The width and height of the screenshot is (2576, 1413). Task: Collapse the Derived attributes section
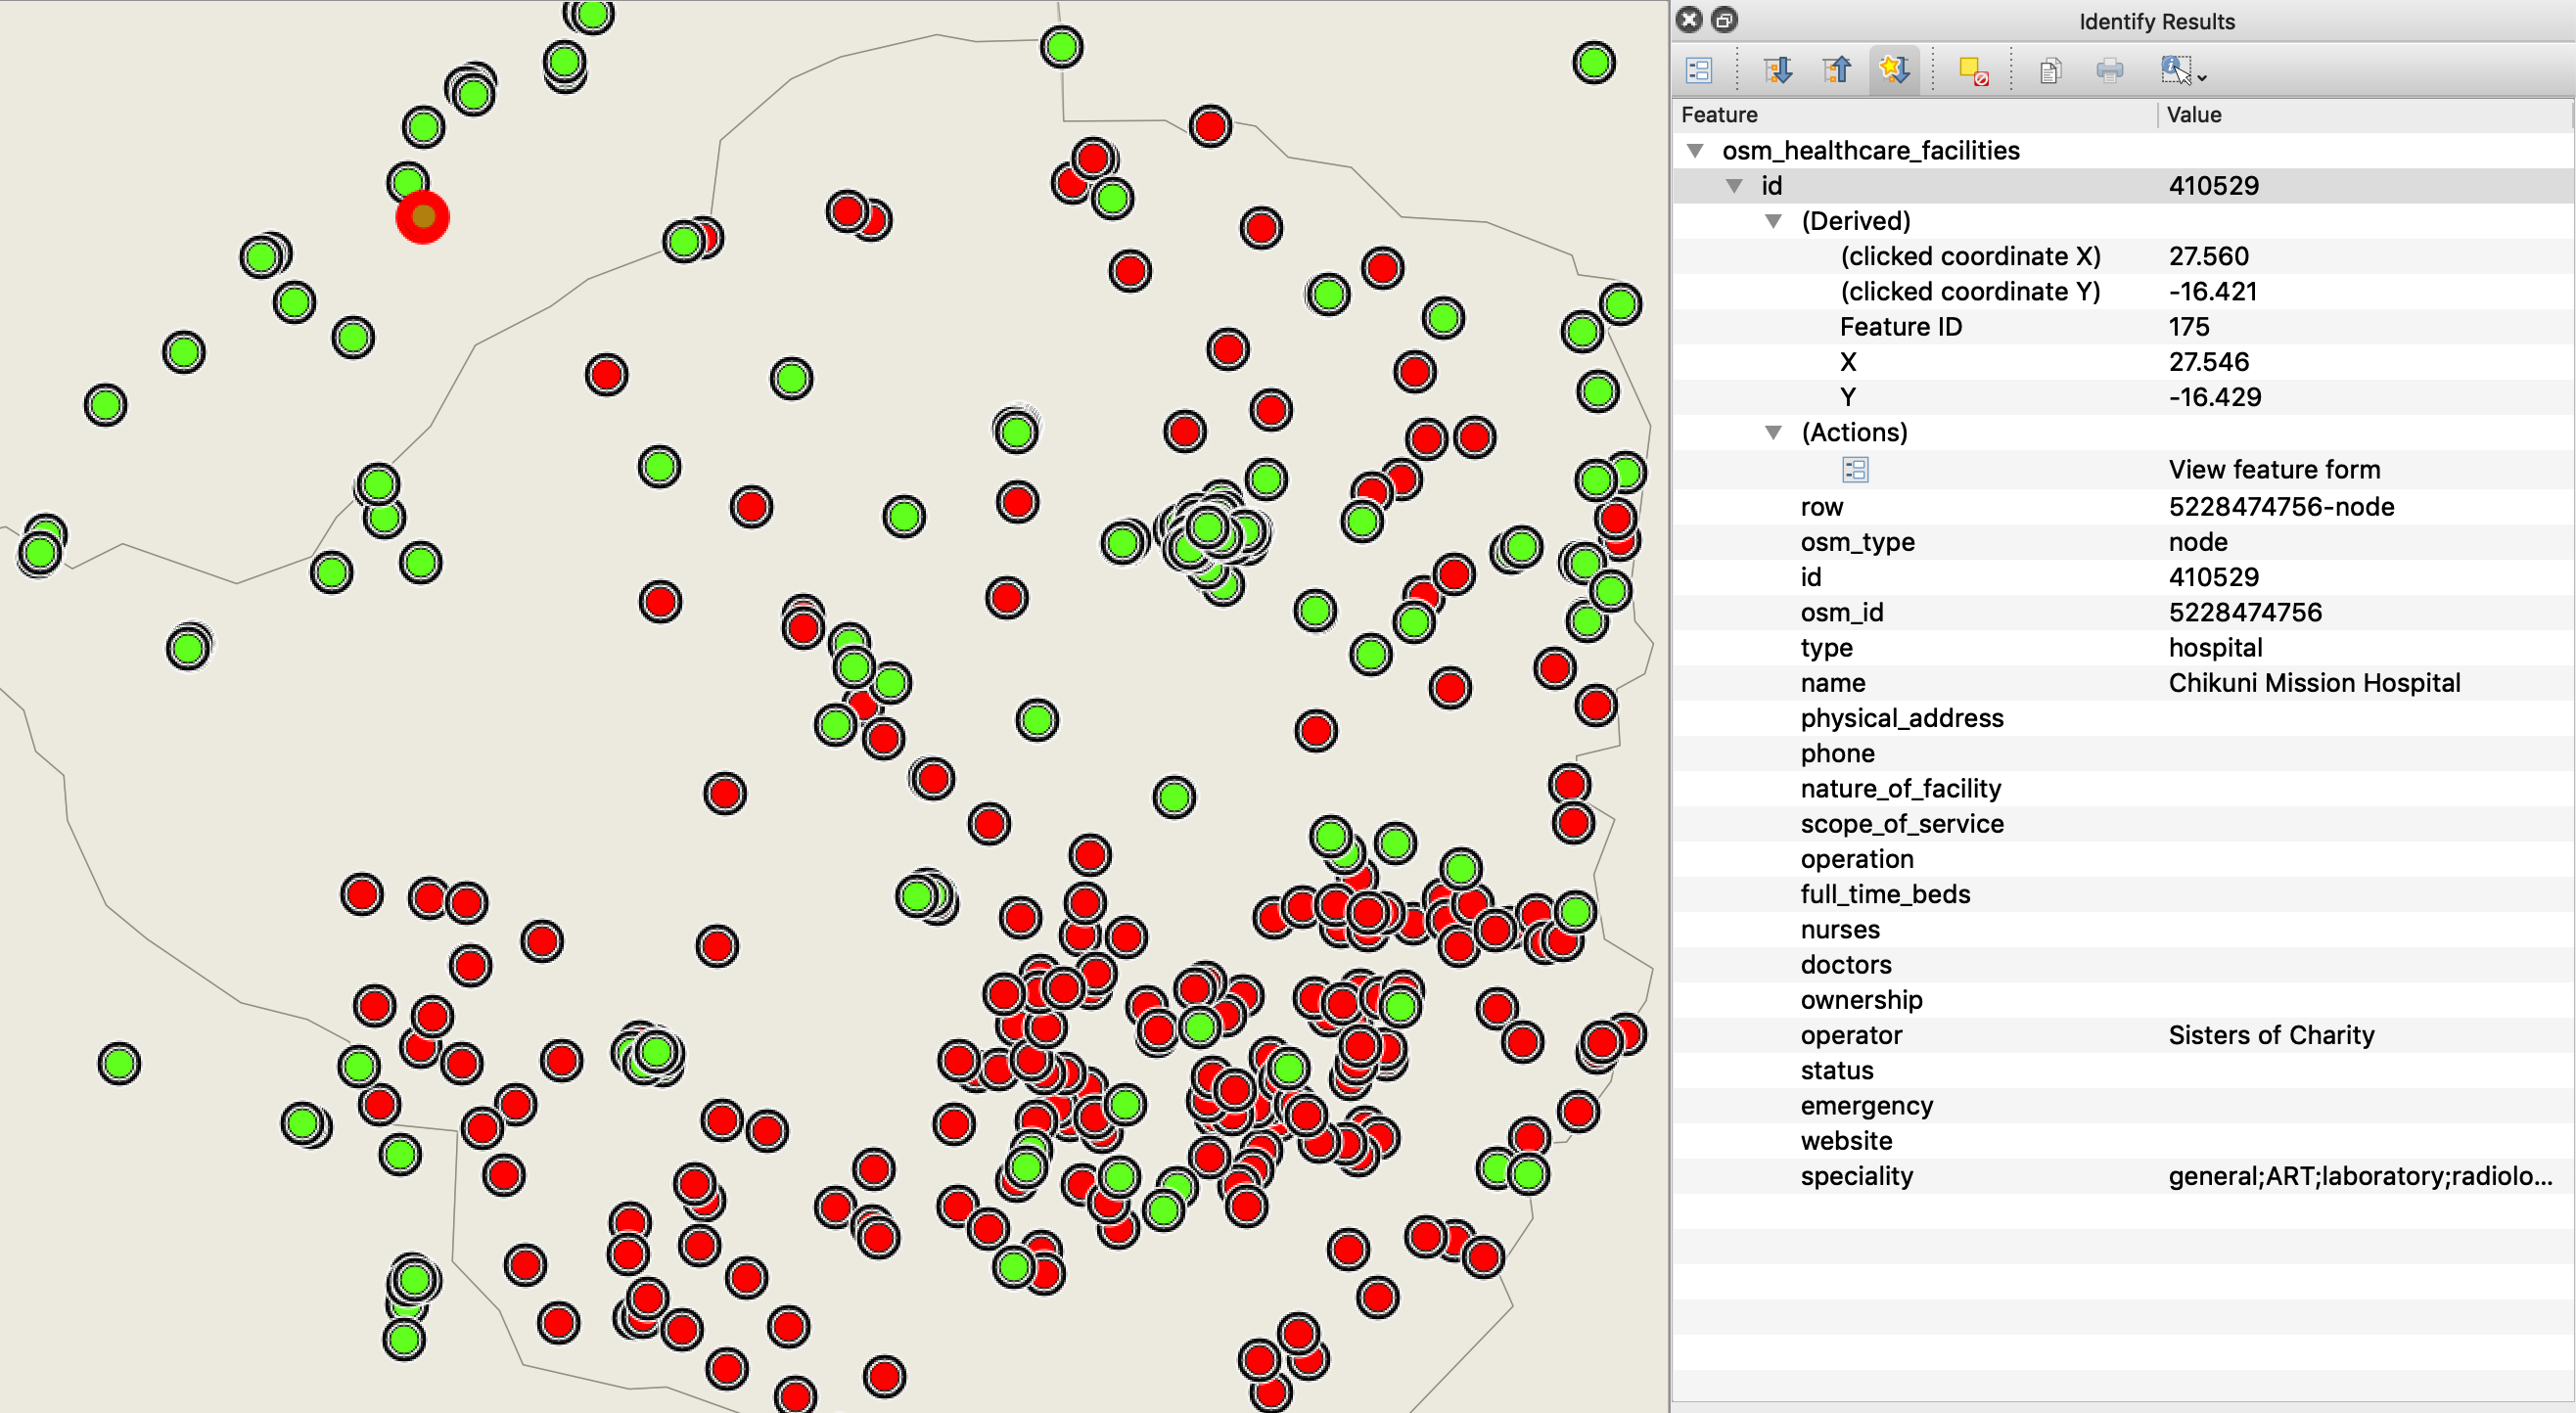click(1773, 220)
